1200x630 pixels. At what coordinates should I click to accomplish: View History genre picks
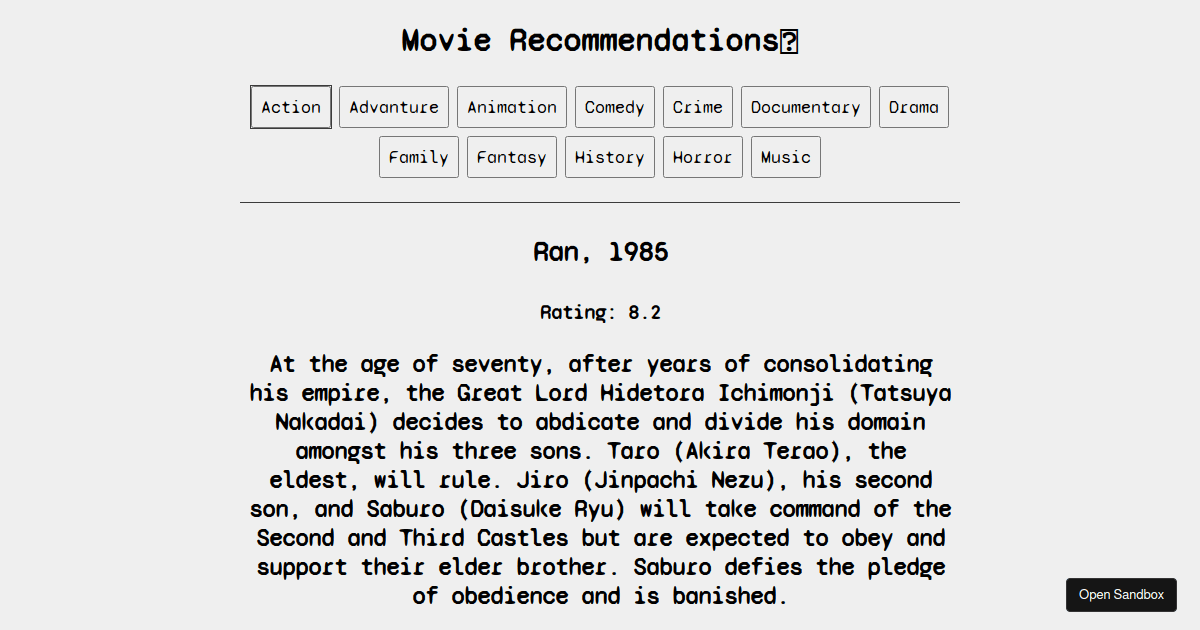tap(609, 156)
